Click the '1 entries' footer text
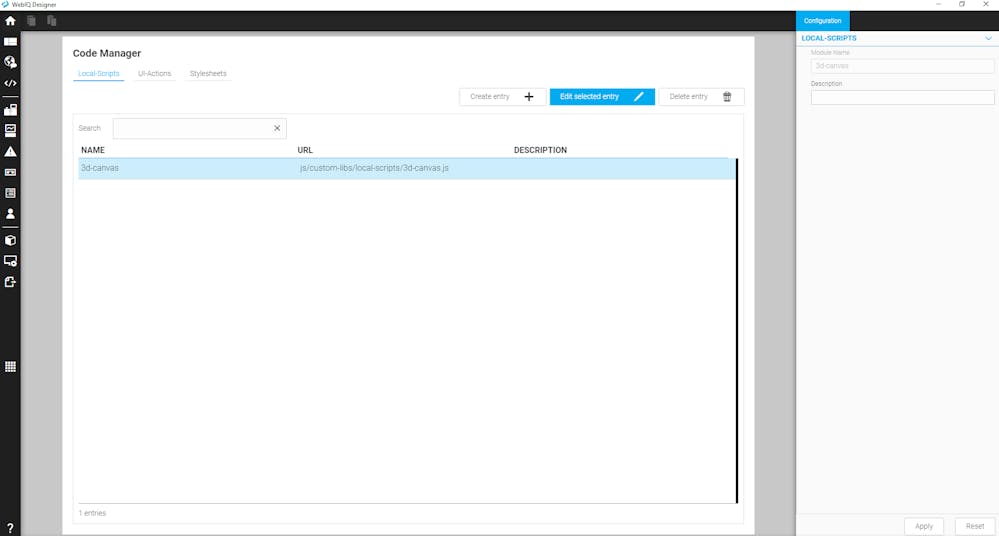The height and width of the screenshot is (536, 999). tap(92, 513)
